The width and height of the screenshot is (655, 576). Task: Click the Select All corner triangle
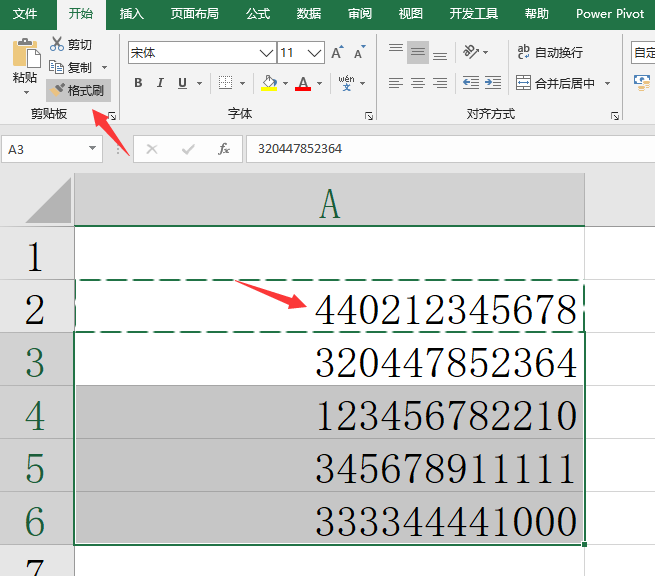point(48,200)
